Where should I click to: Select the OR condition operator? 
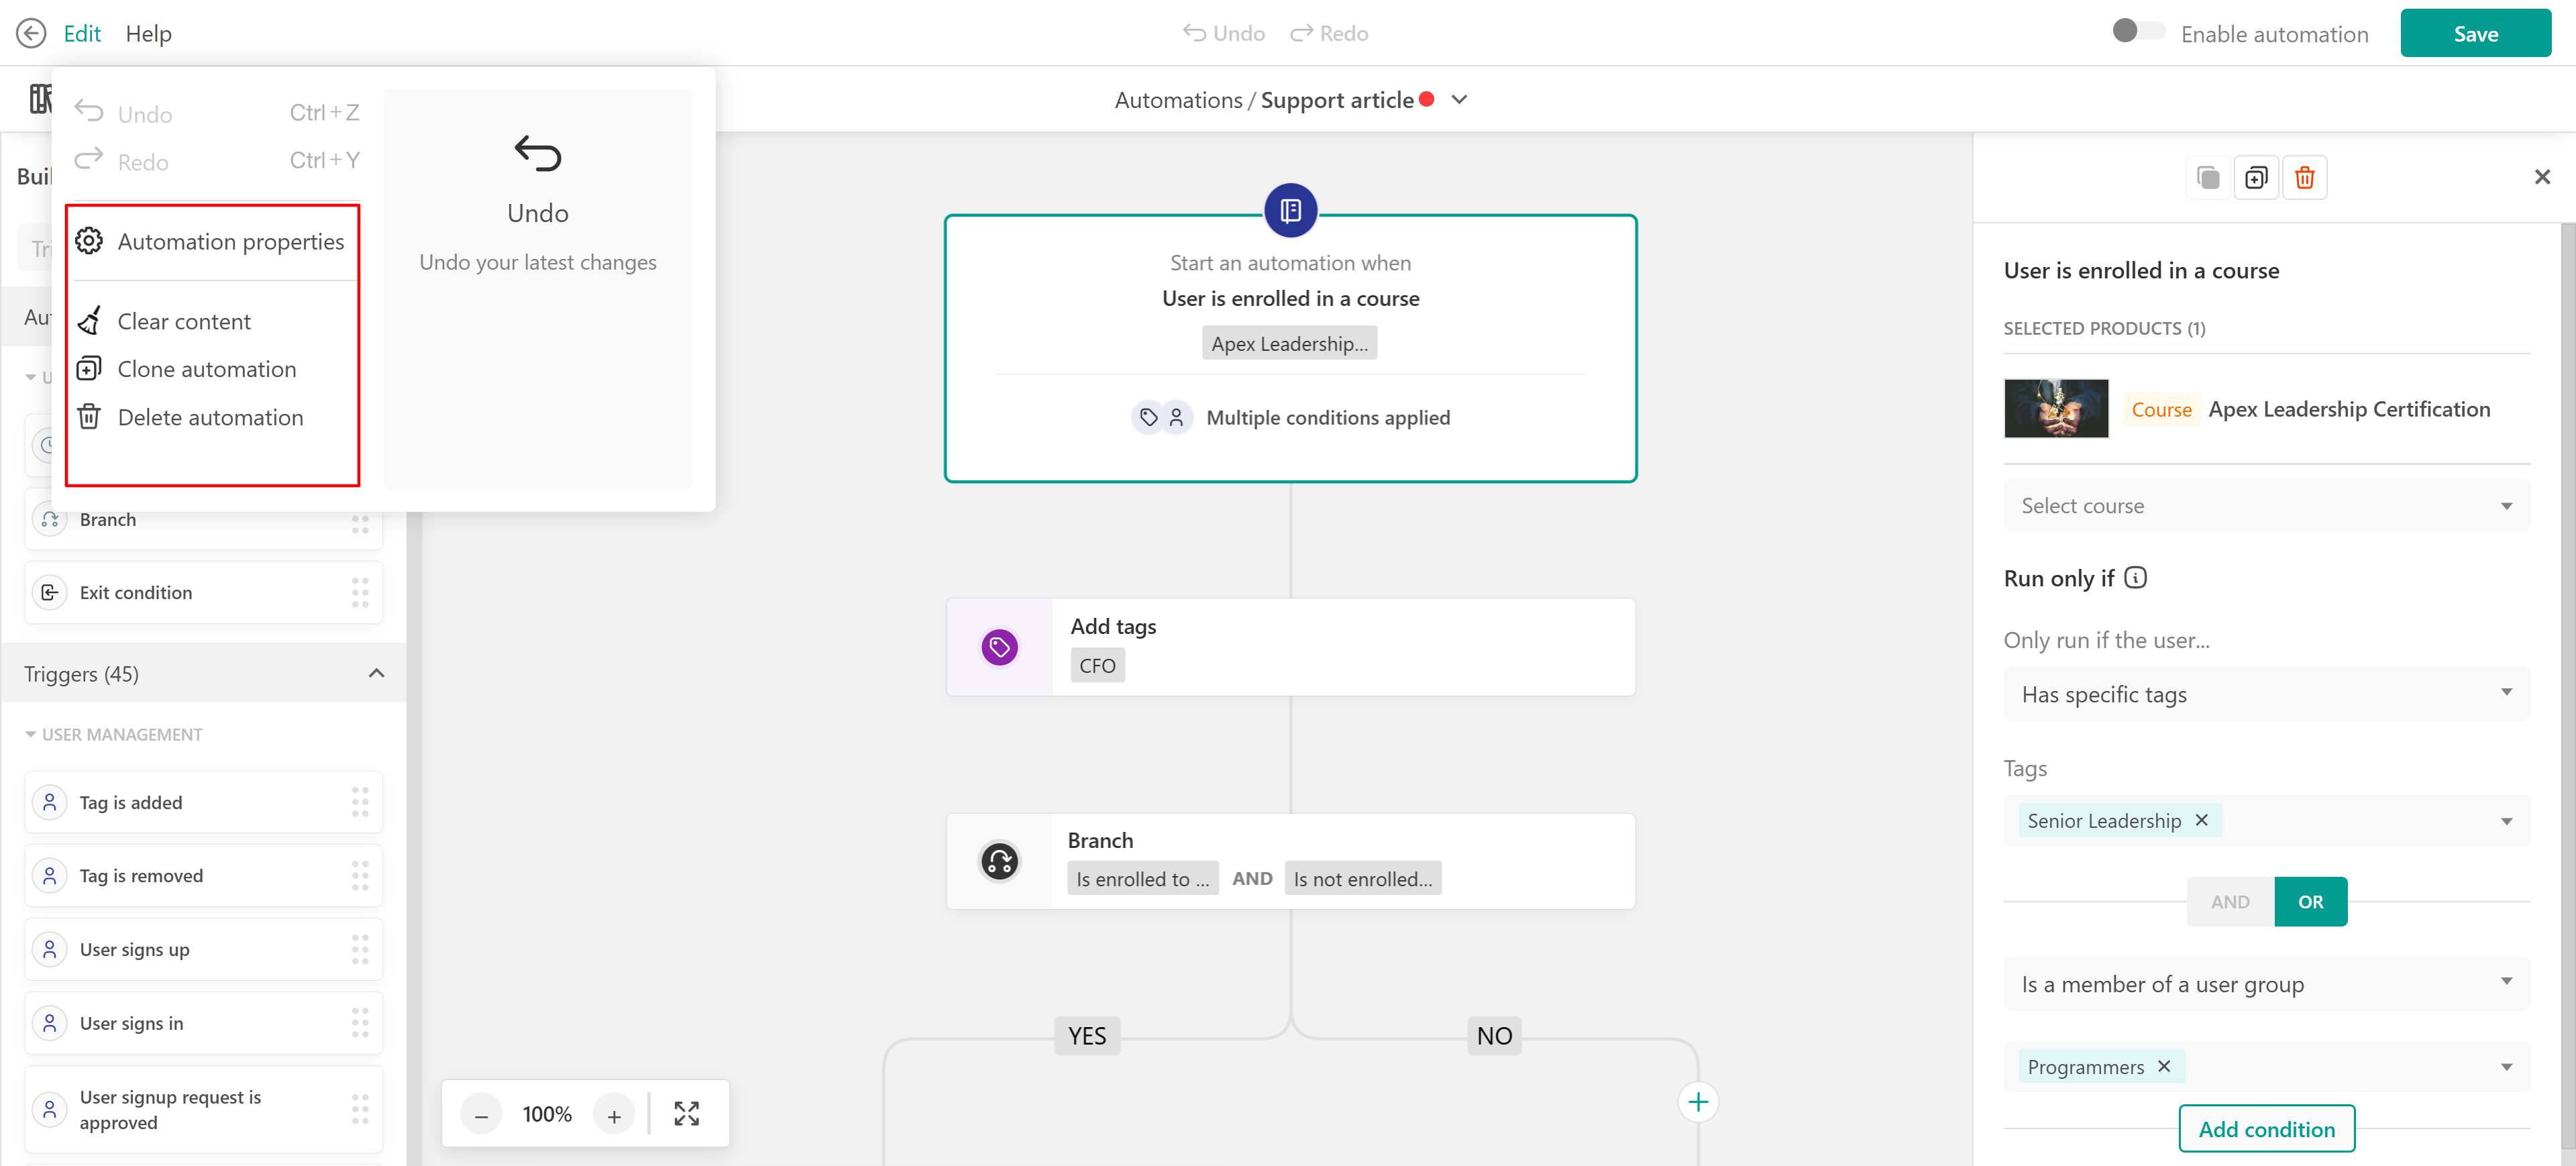click(2310, 901)
